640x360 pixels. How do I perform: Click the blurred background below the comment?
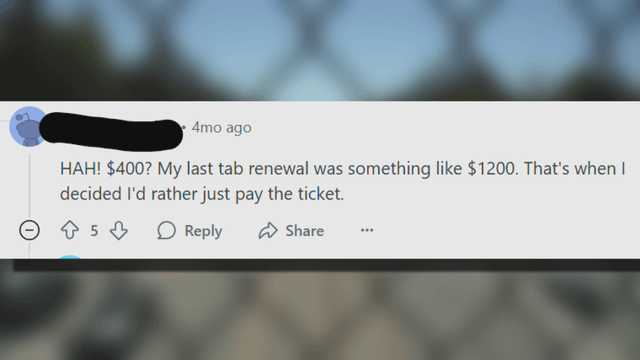[x=320, y=316]
